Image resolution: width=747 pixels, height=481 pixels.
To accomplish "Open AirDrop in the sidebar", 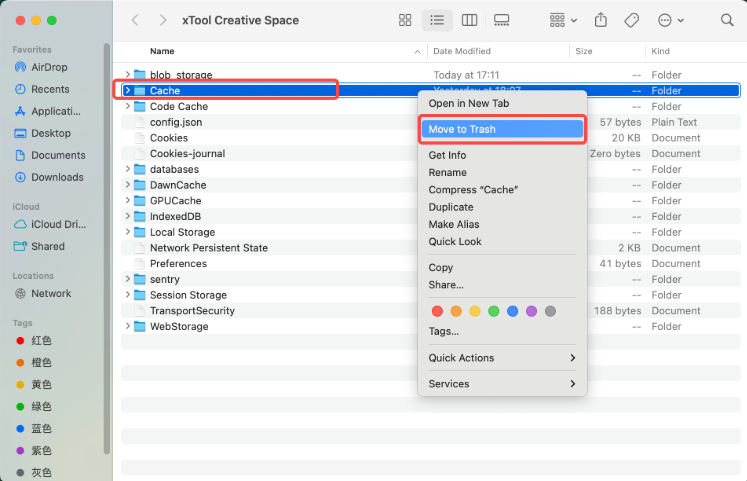I will 41,67.
